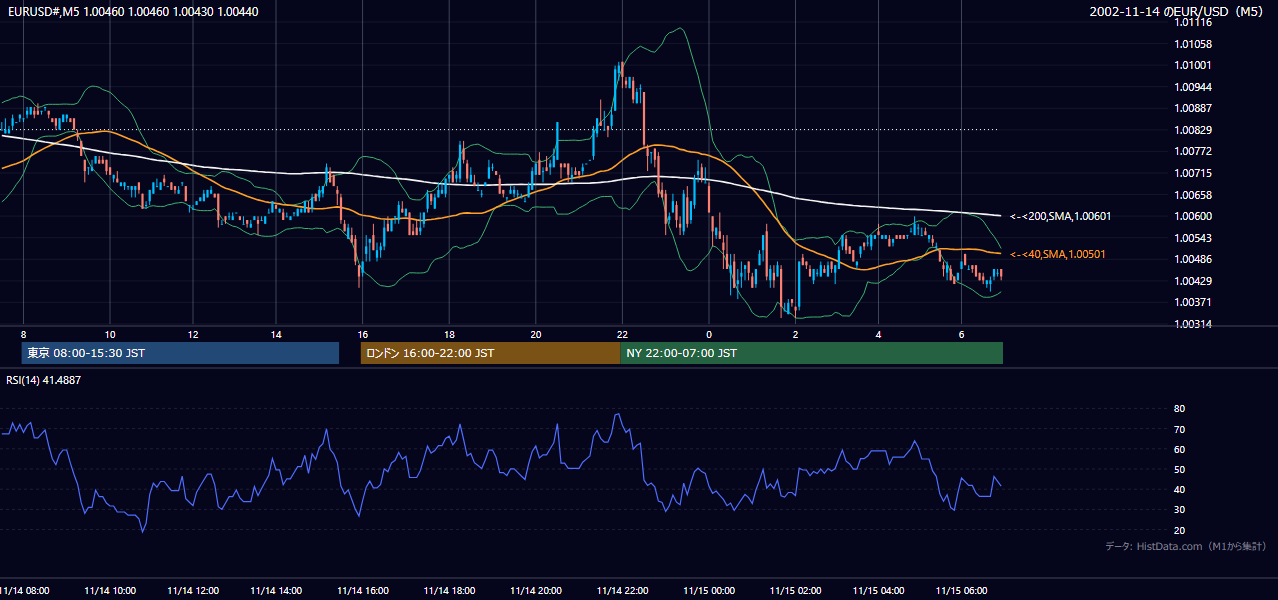Screen dimensions: 1278x600
Task: Click price level 1.00314 on axis
Action: [1194, 324]
